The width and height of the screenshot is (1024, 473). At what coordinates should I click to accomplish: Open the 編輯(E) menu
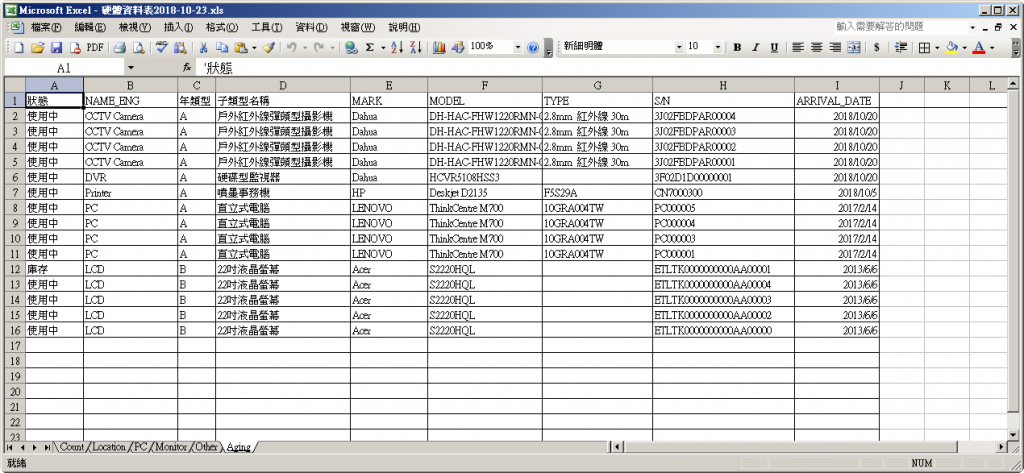coord(90,27)
